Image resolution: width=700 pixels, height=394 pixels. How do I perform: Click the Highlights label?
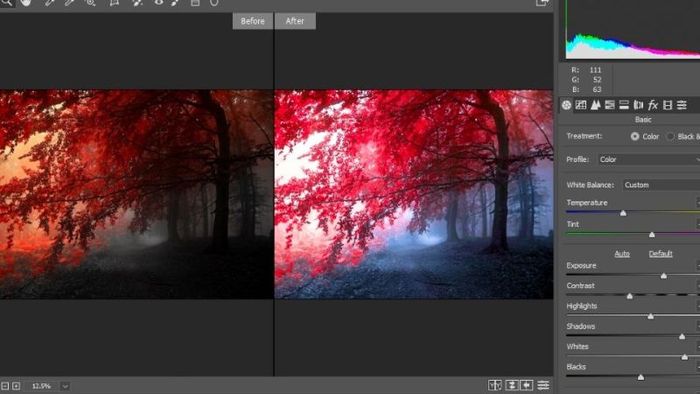click(x=582, y=306)
